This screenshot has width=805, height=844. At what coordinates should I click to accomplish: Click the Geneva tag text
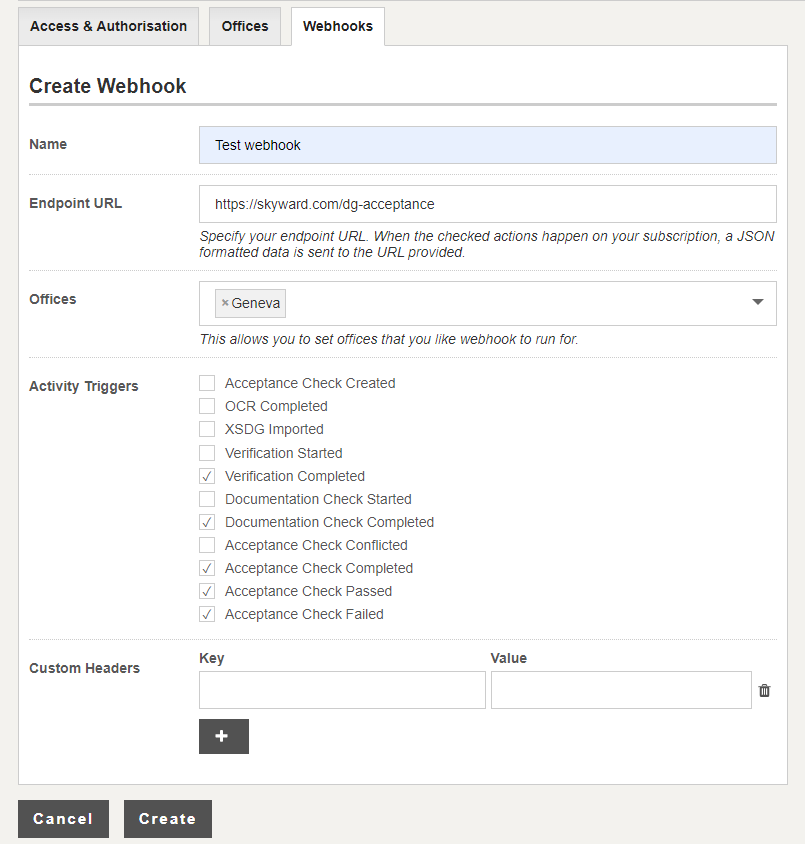[x=256, y=303]
